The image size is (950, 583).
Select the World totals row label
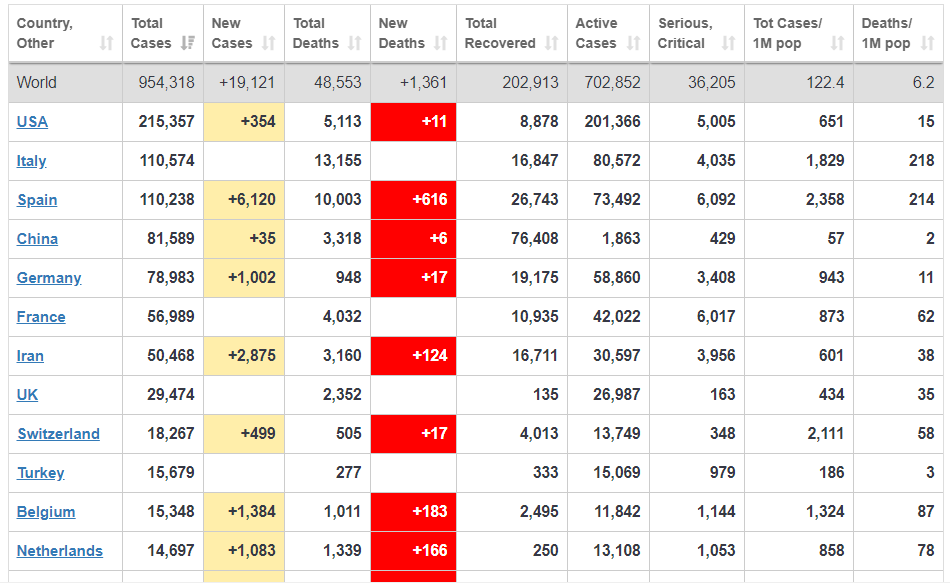[37, 83]
